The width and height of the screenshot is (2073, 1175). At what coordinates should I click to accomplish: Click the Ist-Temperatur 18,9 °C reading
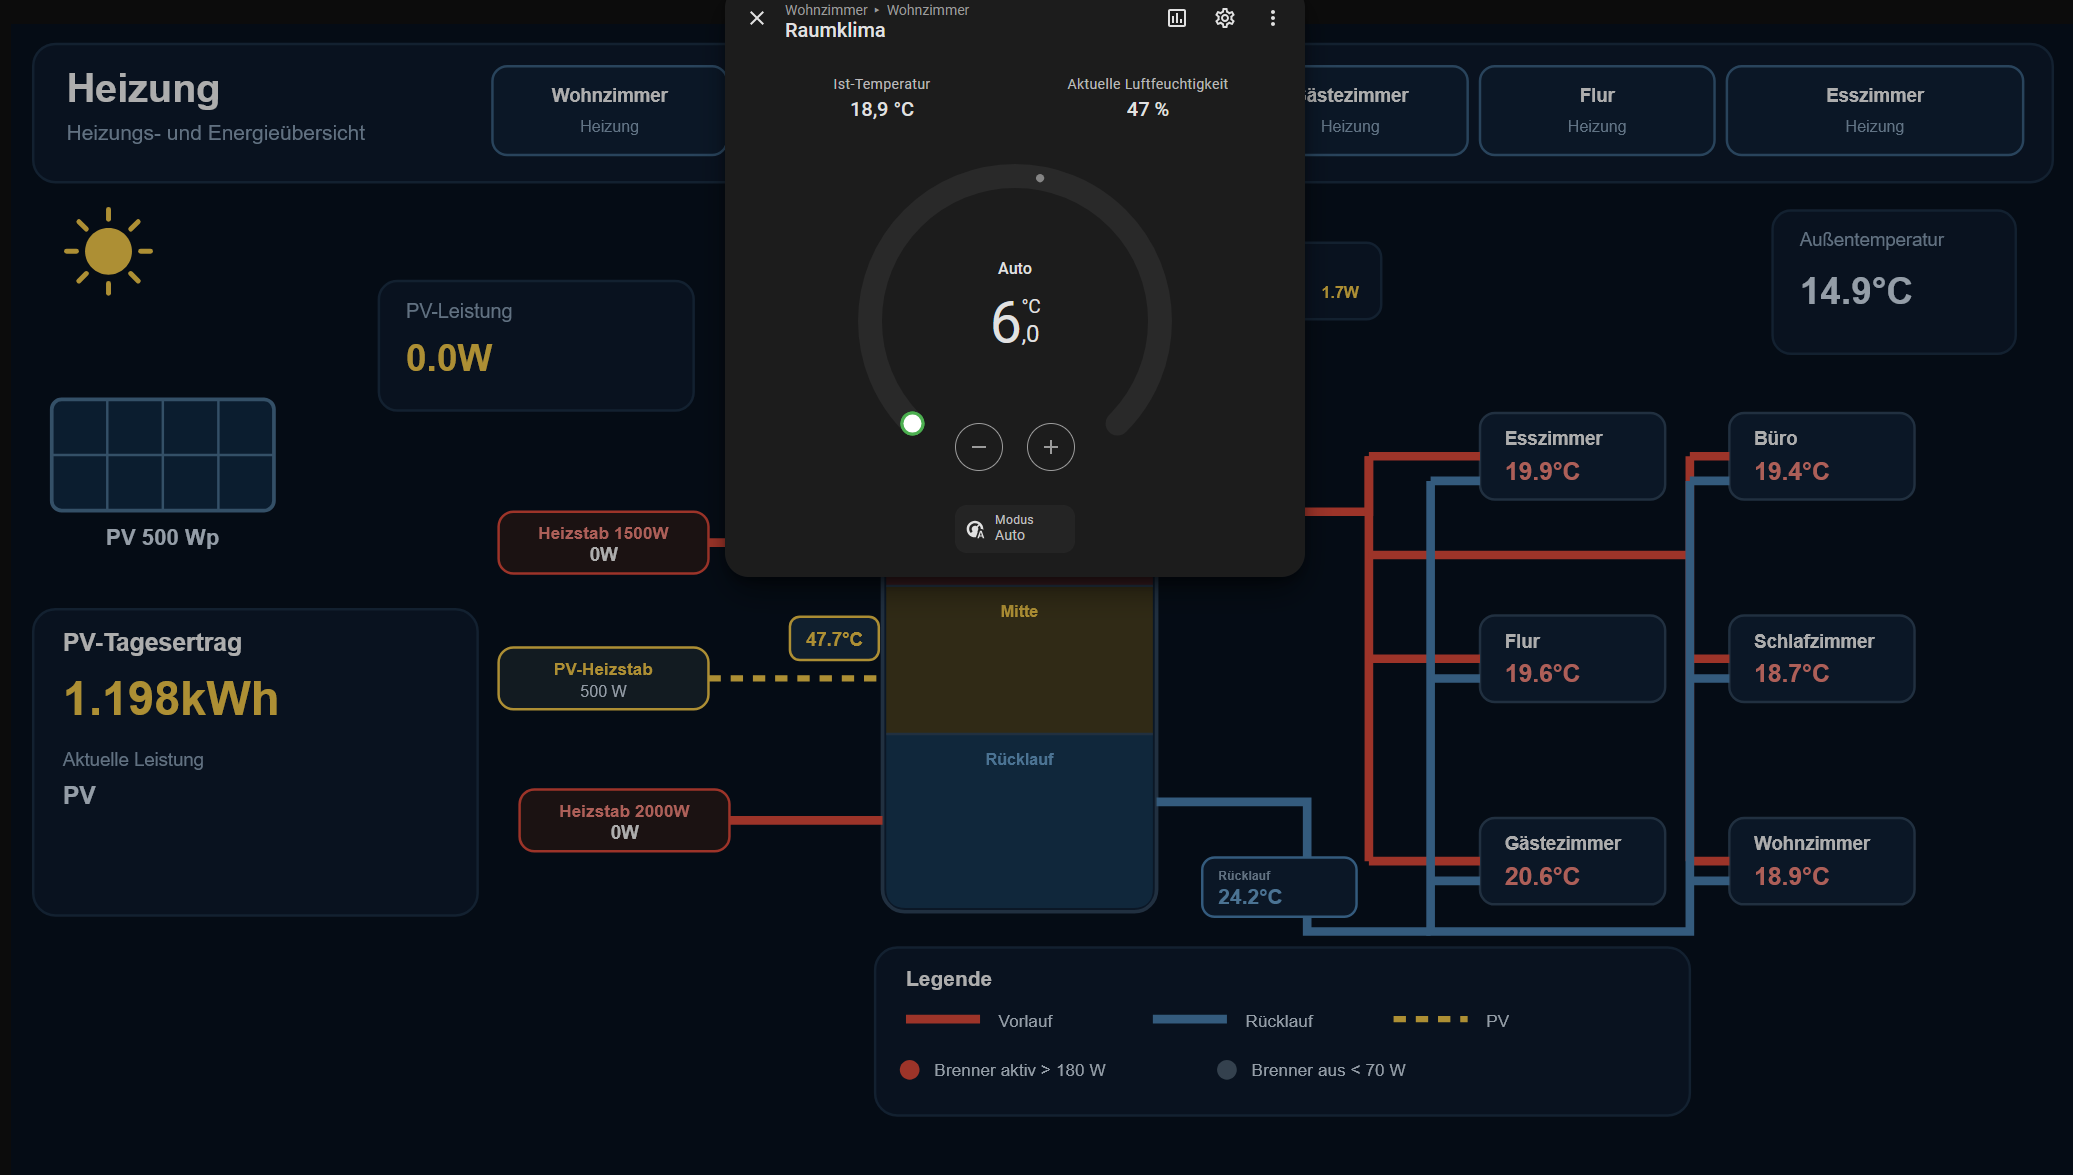point(882,97)
